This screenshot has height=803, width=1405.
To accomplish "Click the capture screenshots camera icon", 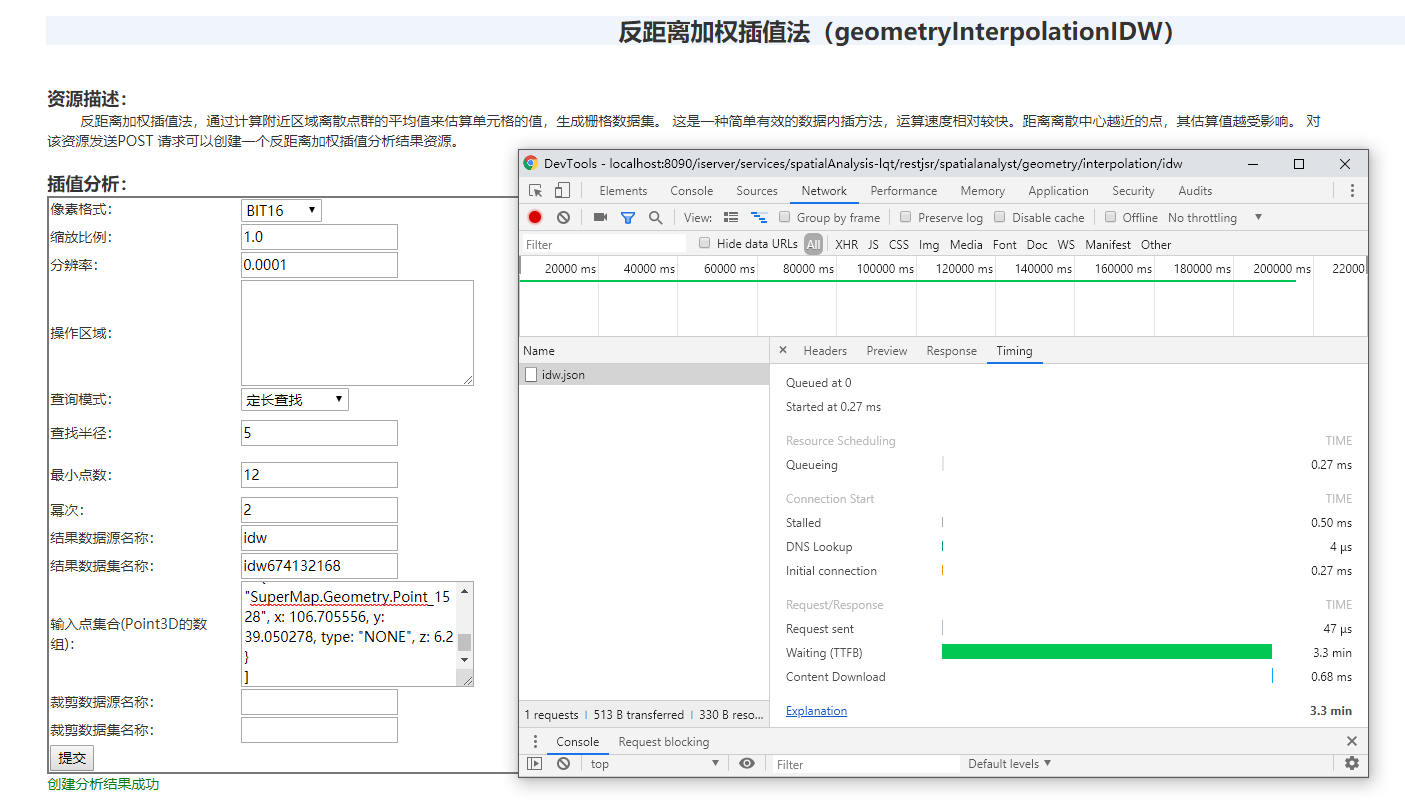I will 600,217.
